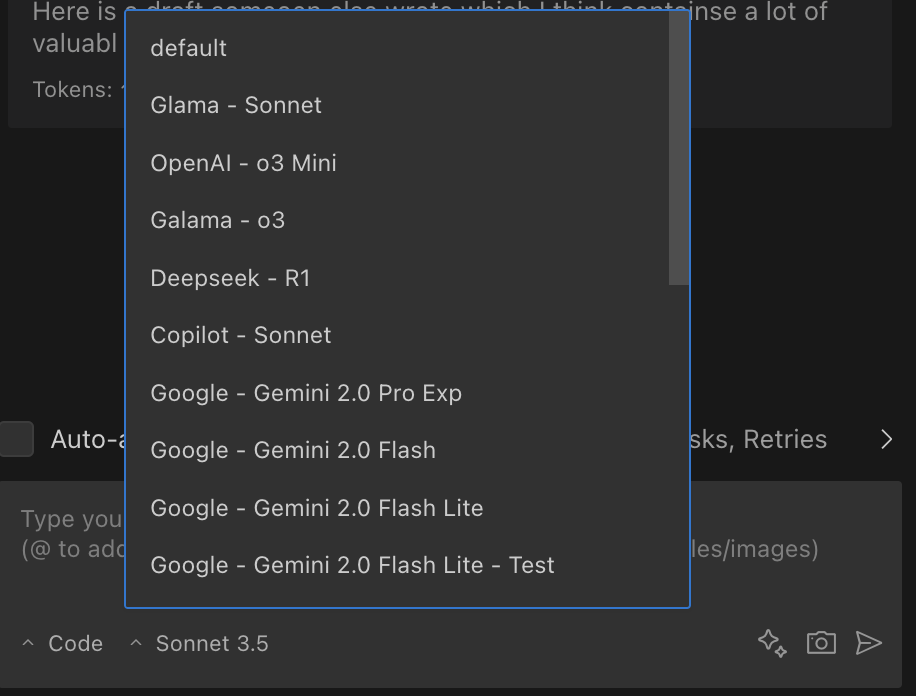The width and height of the screenshot is (916, 696).
Task: Switch to Deepseek - R1 profile
Action: pyautogui.click(x=230, y=278)
